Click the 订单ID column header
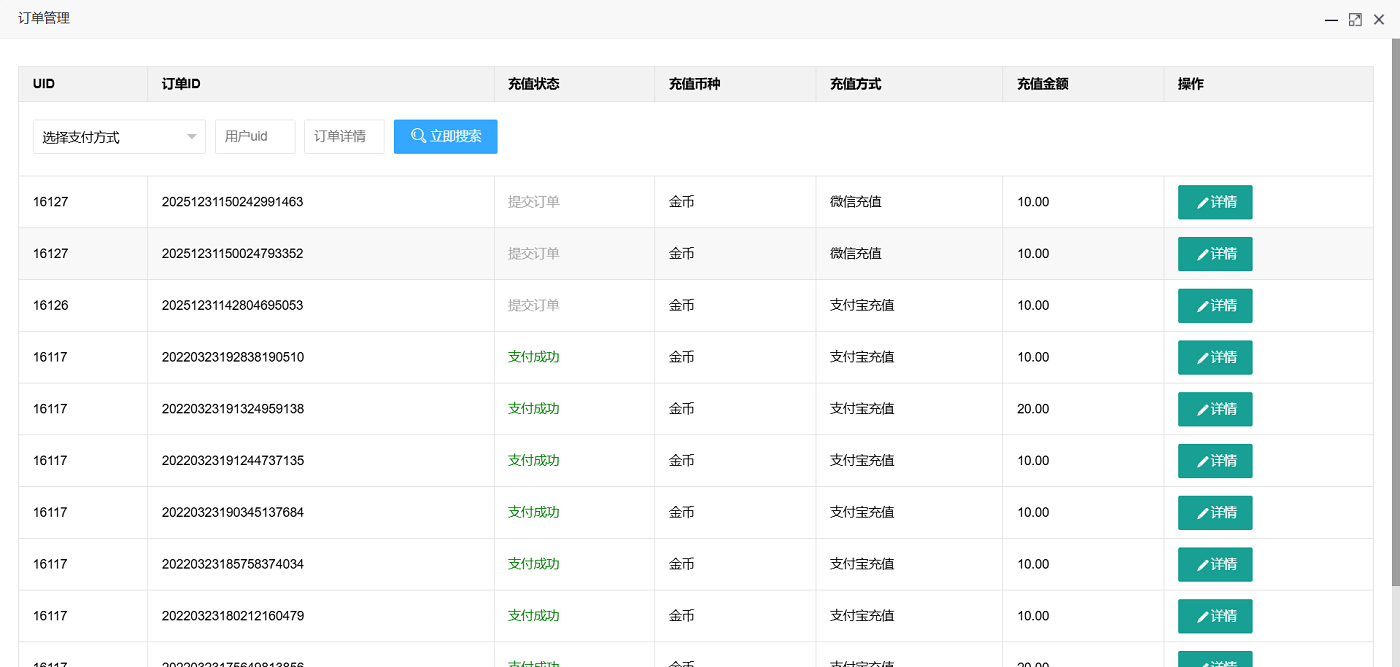 (x=181, y=84)
